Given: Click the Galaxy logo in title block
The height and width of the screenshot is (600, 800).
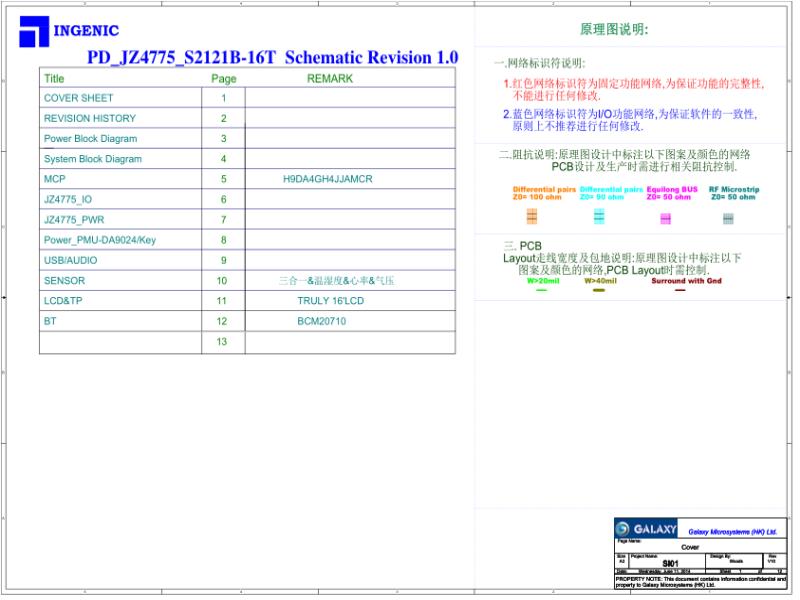Looking at the screenshot, I should [x=645, y=529].
